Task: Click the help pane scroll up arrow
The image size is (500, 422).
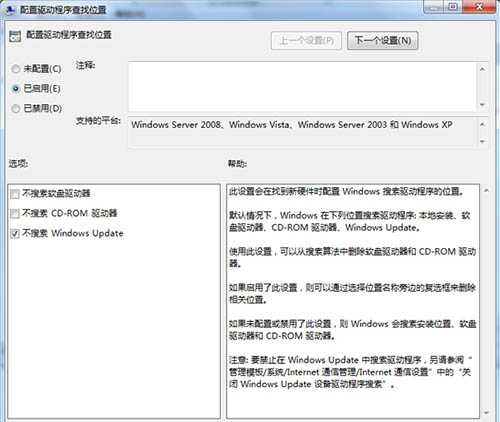Action: tap(486, 191)
